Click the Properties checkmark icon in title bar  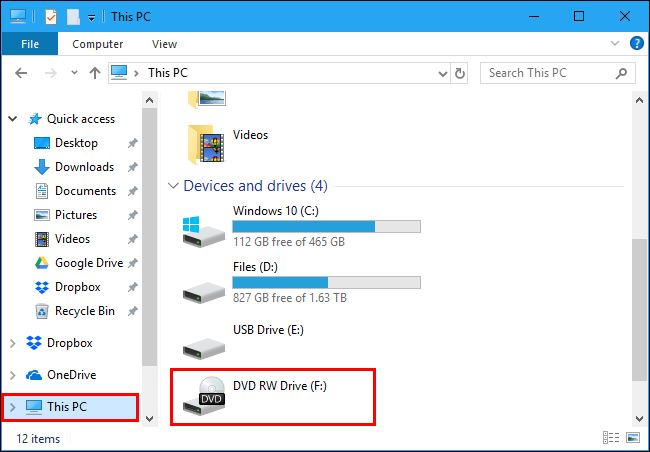tap(51, 17)
